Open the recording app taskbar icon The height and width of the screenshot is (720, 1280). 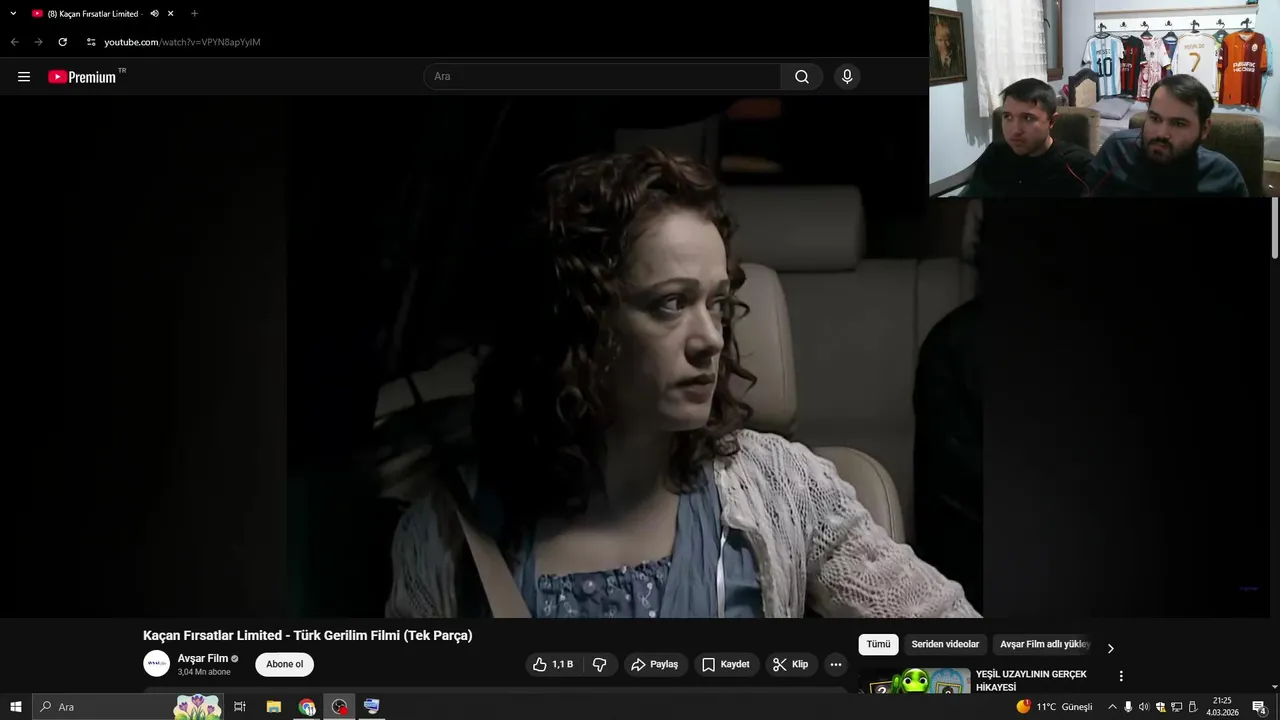coord(340,707)
